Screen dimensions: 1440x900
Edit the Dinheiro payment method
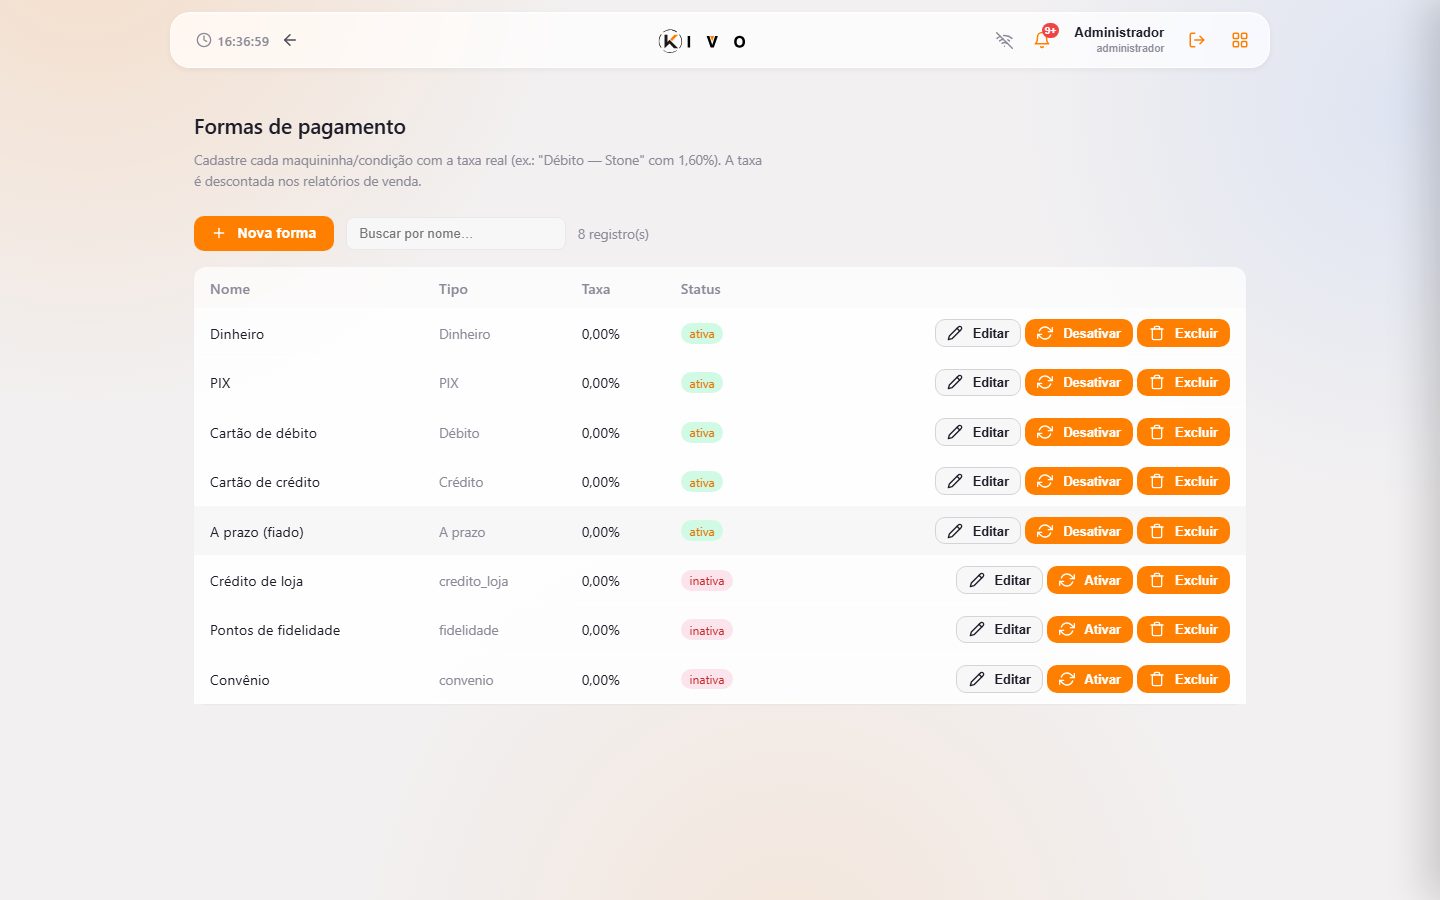point(978,333)
